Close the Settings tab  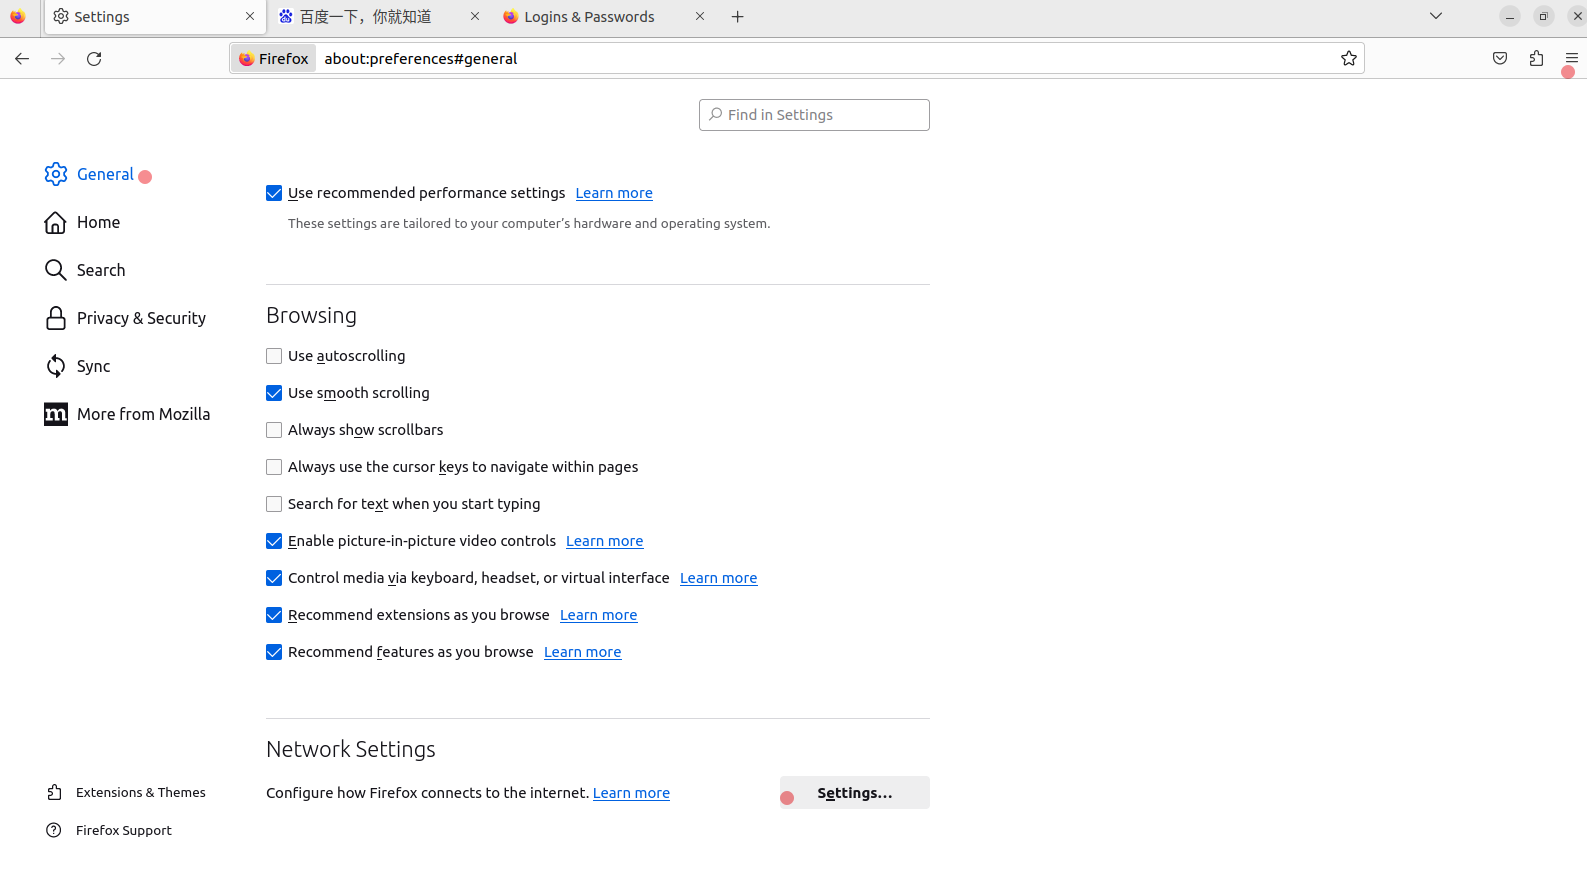point(250,17)
